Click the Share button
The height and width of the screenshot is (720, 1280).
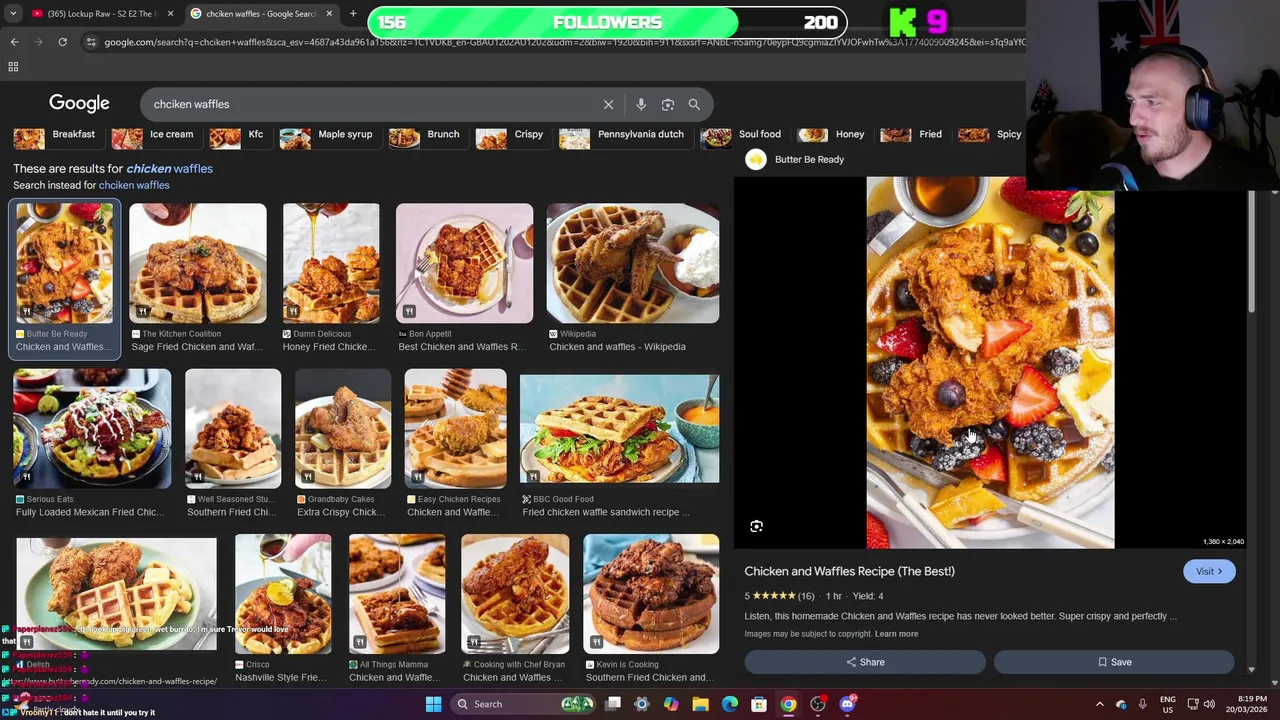coord(865,662)
